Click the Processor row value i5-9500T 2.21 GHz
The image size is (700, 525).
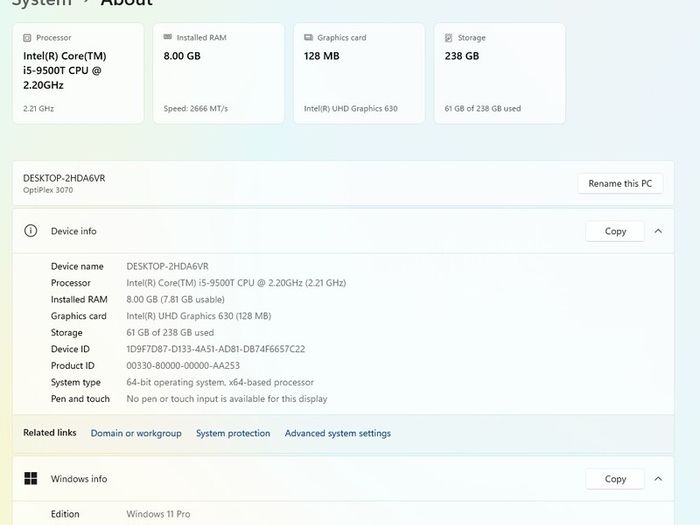click(236, 283)
